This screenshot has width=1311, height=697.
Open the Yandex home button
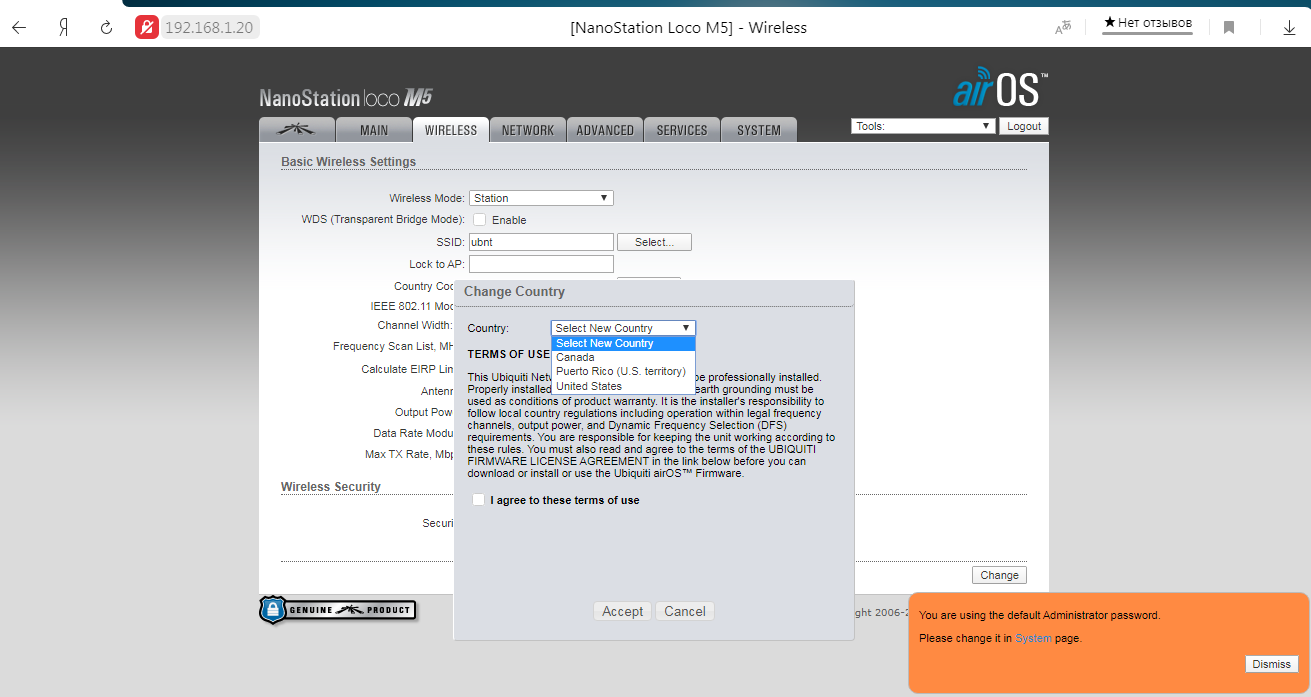tap(63, 28)
